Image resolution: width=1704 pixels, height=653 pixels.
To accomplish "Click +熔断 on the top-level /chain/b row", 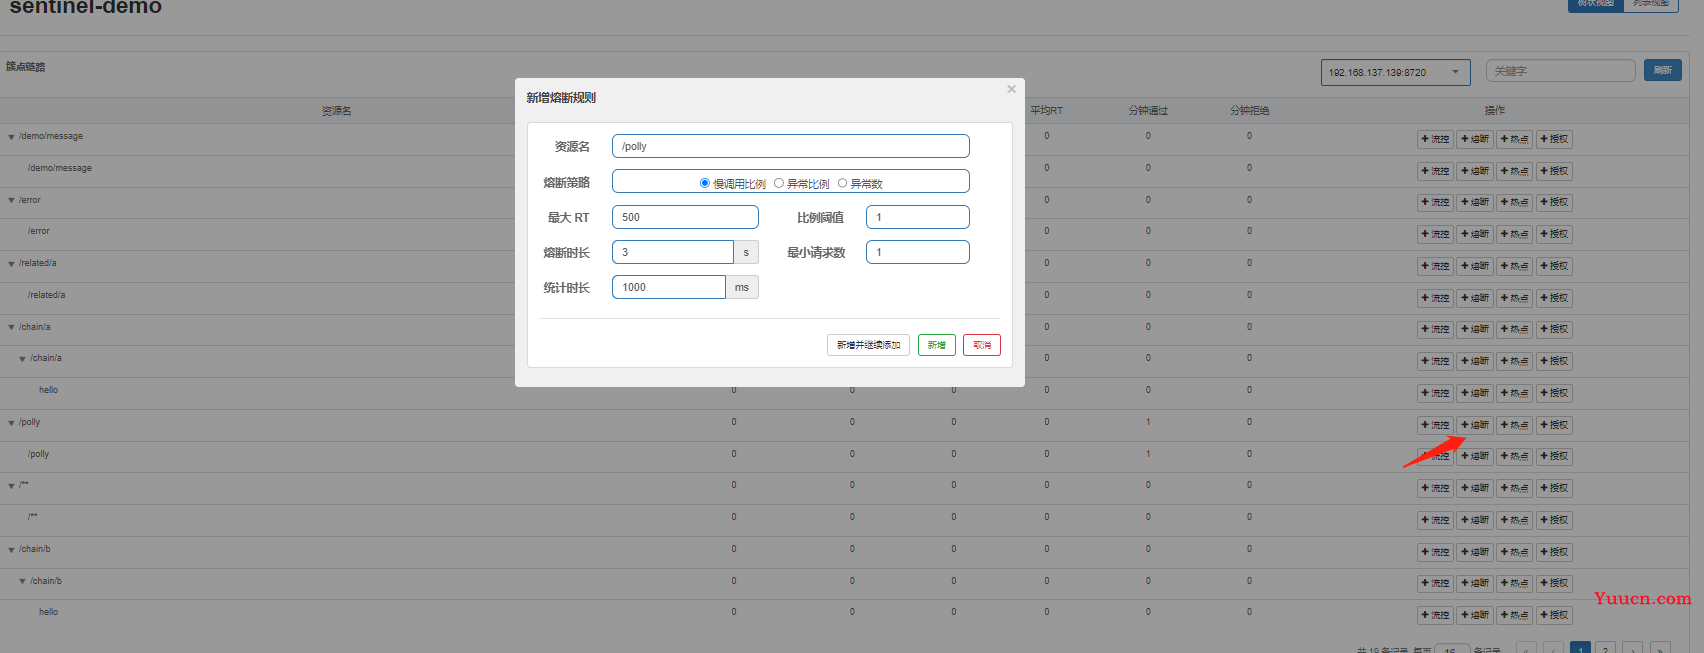I will click(x=1475, y=552).
